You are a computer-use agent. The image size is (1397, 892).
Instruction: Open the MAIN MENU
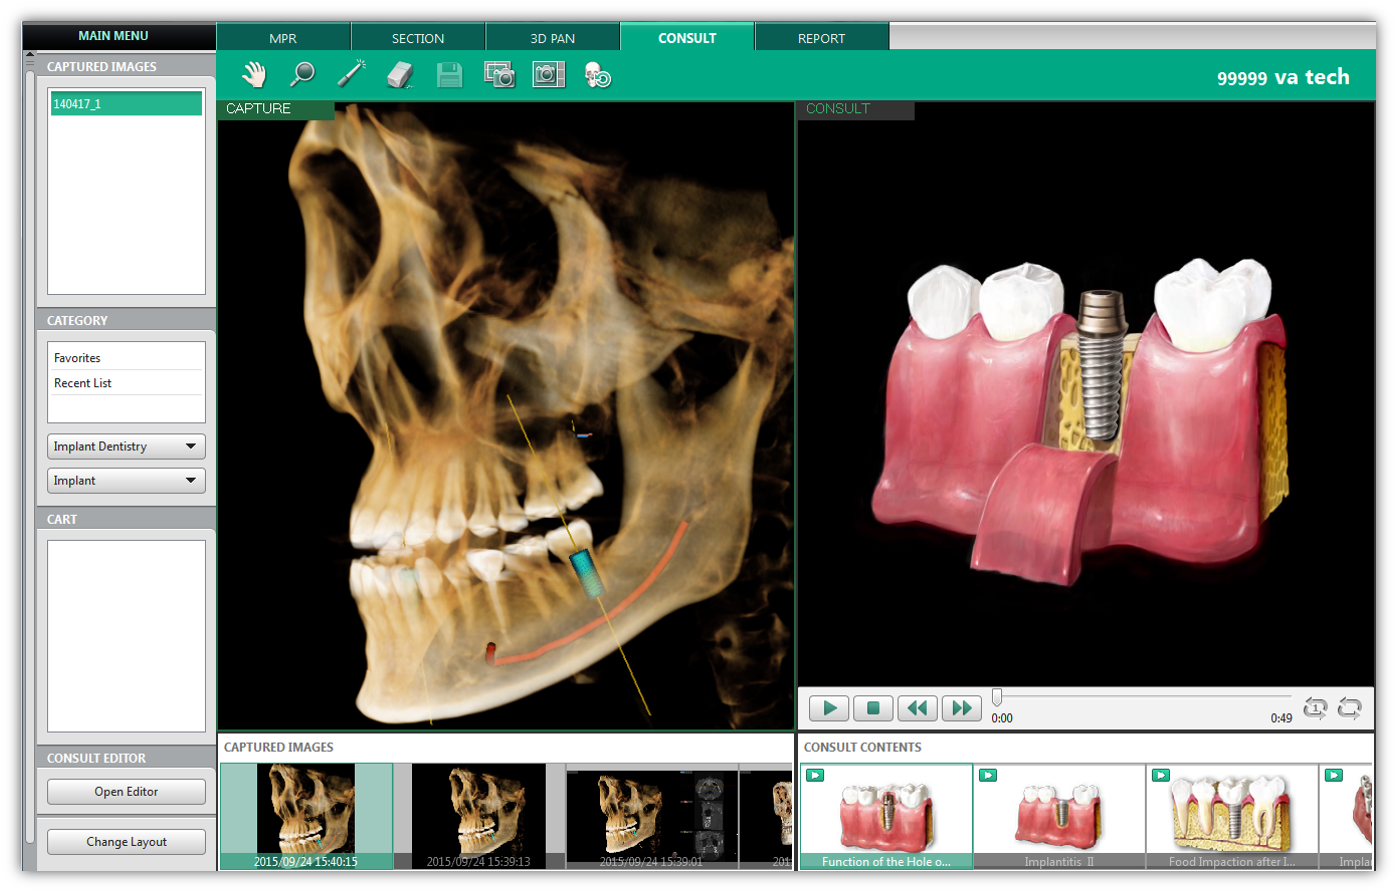point(113,35)
